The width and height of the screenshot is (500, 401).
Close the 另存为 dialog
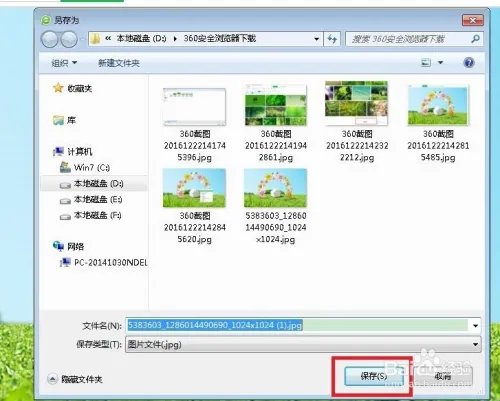(472, 20)
